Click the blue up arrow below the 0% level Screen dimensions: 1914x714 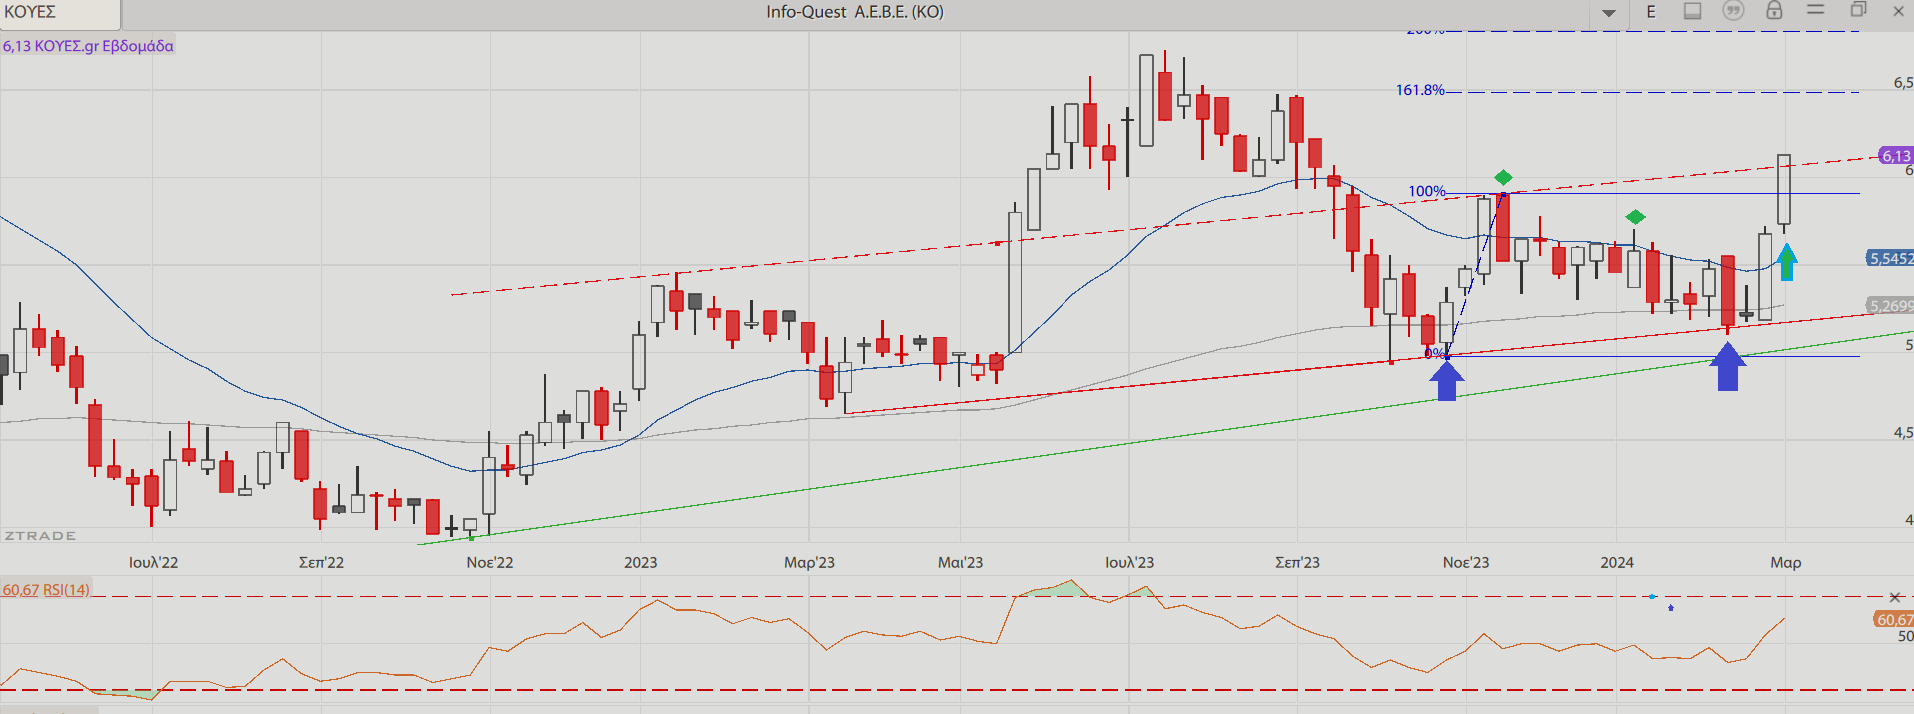(x=1447, y=381)
